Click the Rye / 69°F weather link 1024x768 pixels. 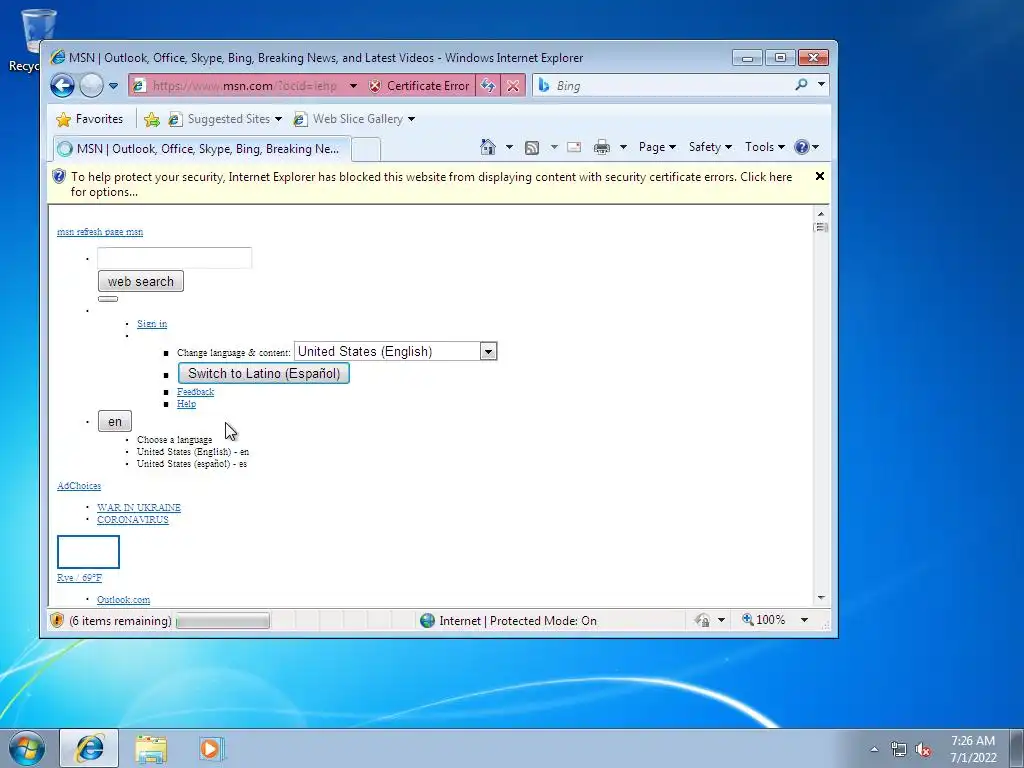(79, 578)
